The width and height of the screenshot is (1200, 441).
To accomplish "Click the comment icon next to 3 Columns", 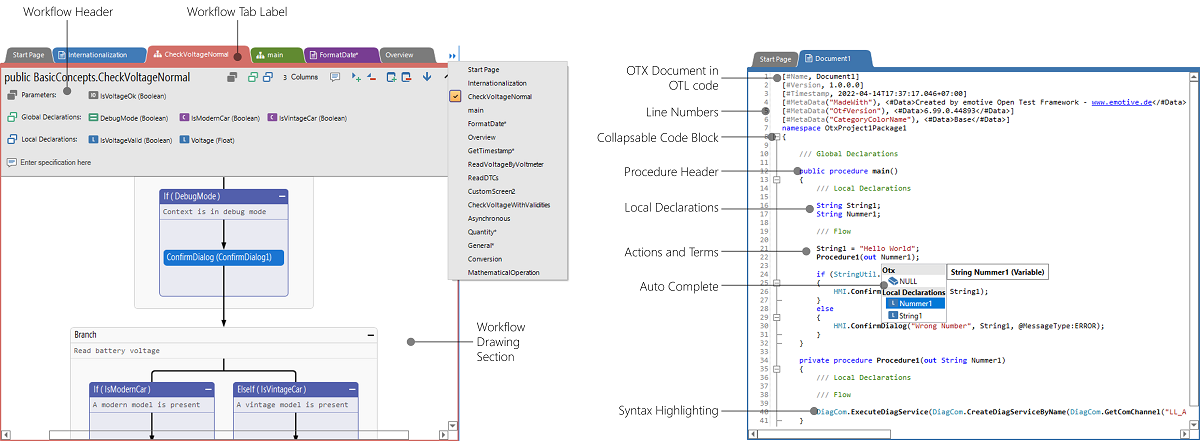I will point(334,76).
